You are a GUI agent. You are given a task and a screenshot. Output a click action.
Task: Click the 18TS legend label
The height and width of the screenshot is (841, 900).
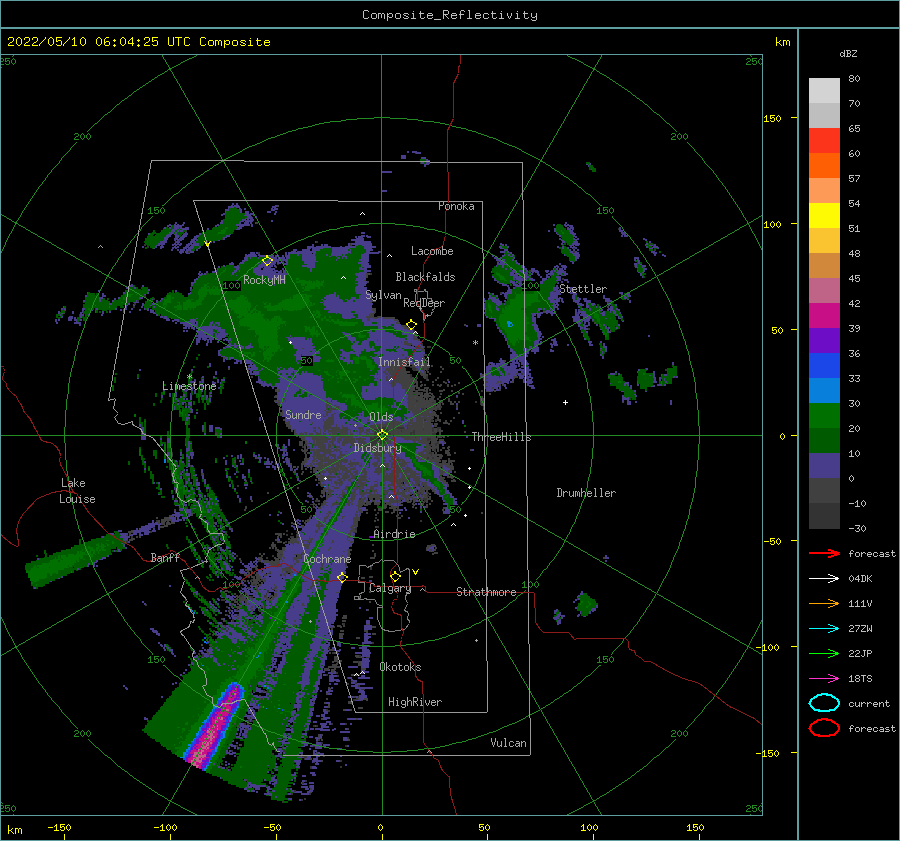click(x=860, y=679)
